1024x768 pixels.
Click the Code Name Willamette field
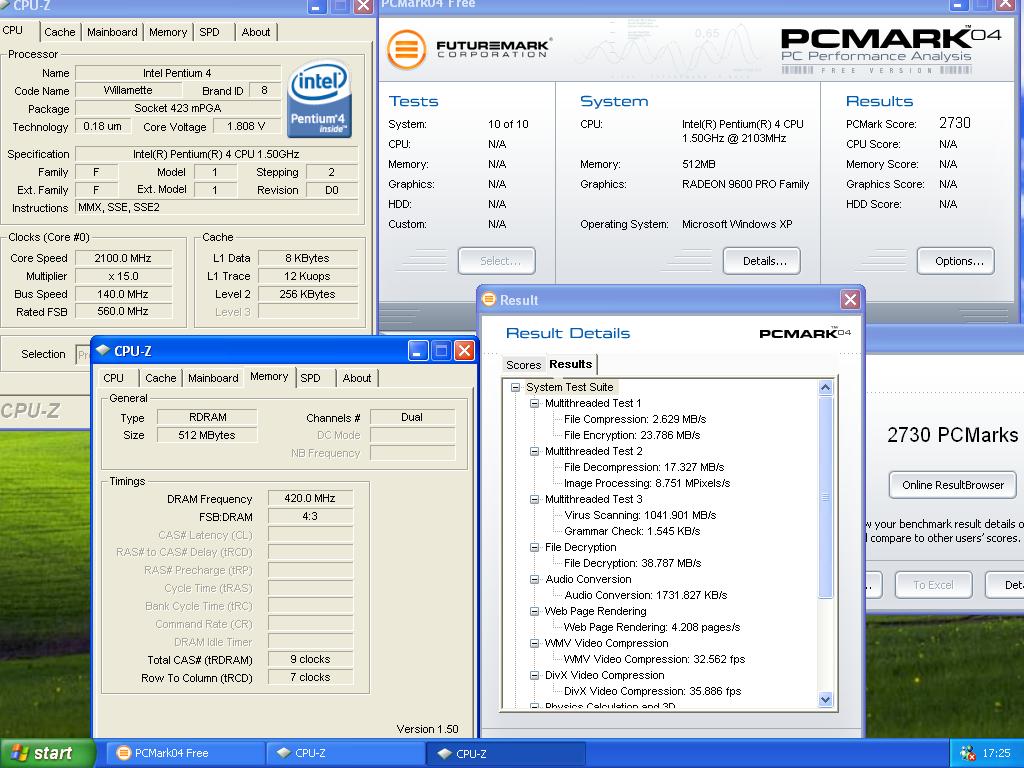[x=127, y=90]
